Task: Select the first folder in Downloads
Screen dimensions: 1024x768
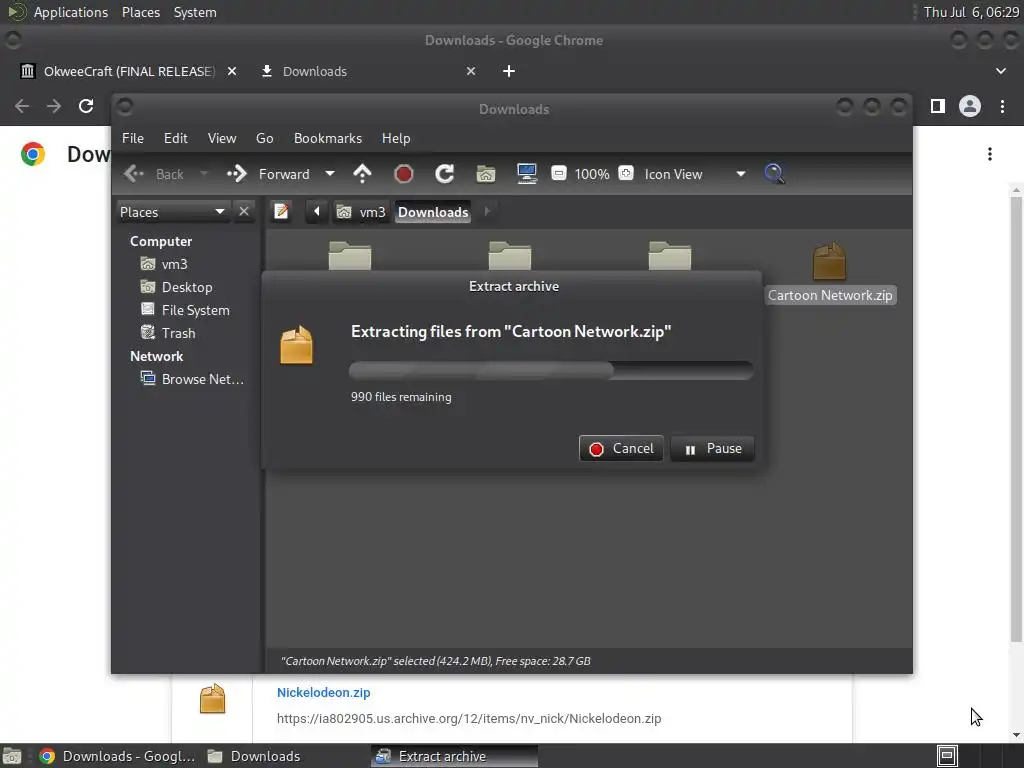Action: 349,255
